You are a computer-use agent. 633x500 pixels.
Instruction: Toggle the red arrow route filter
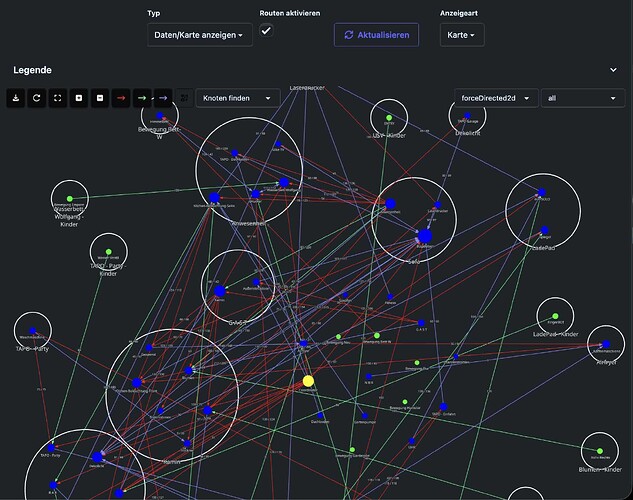point(121,98)
